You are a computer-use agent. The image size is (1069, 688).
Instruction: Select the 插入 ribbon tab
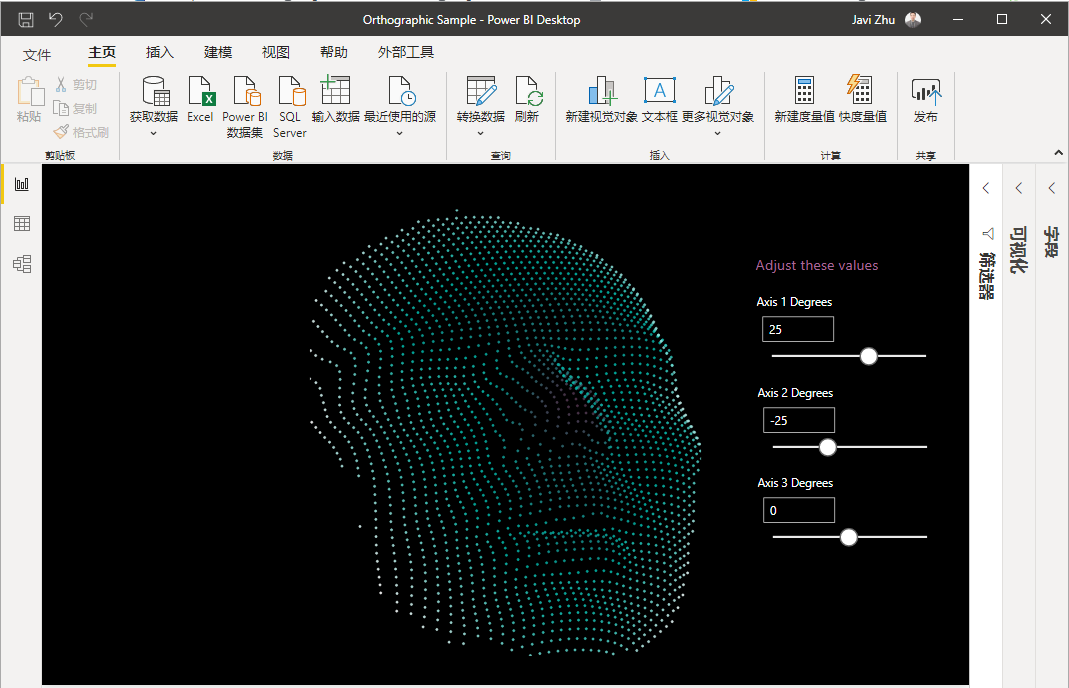[x=160, y=53]
